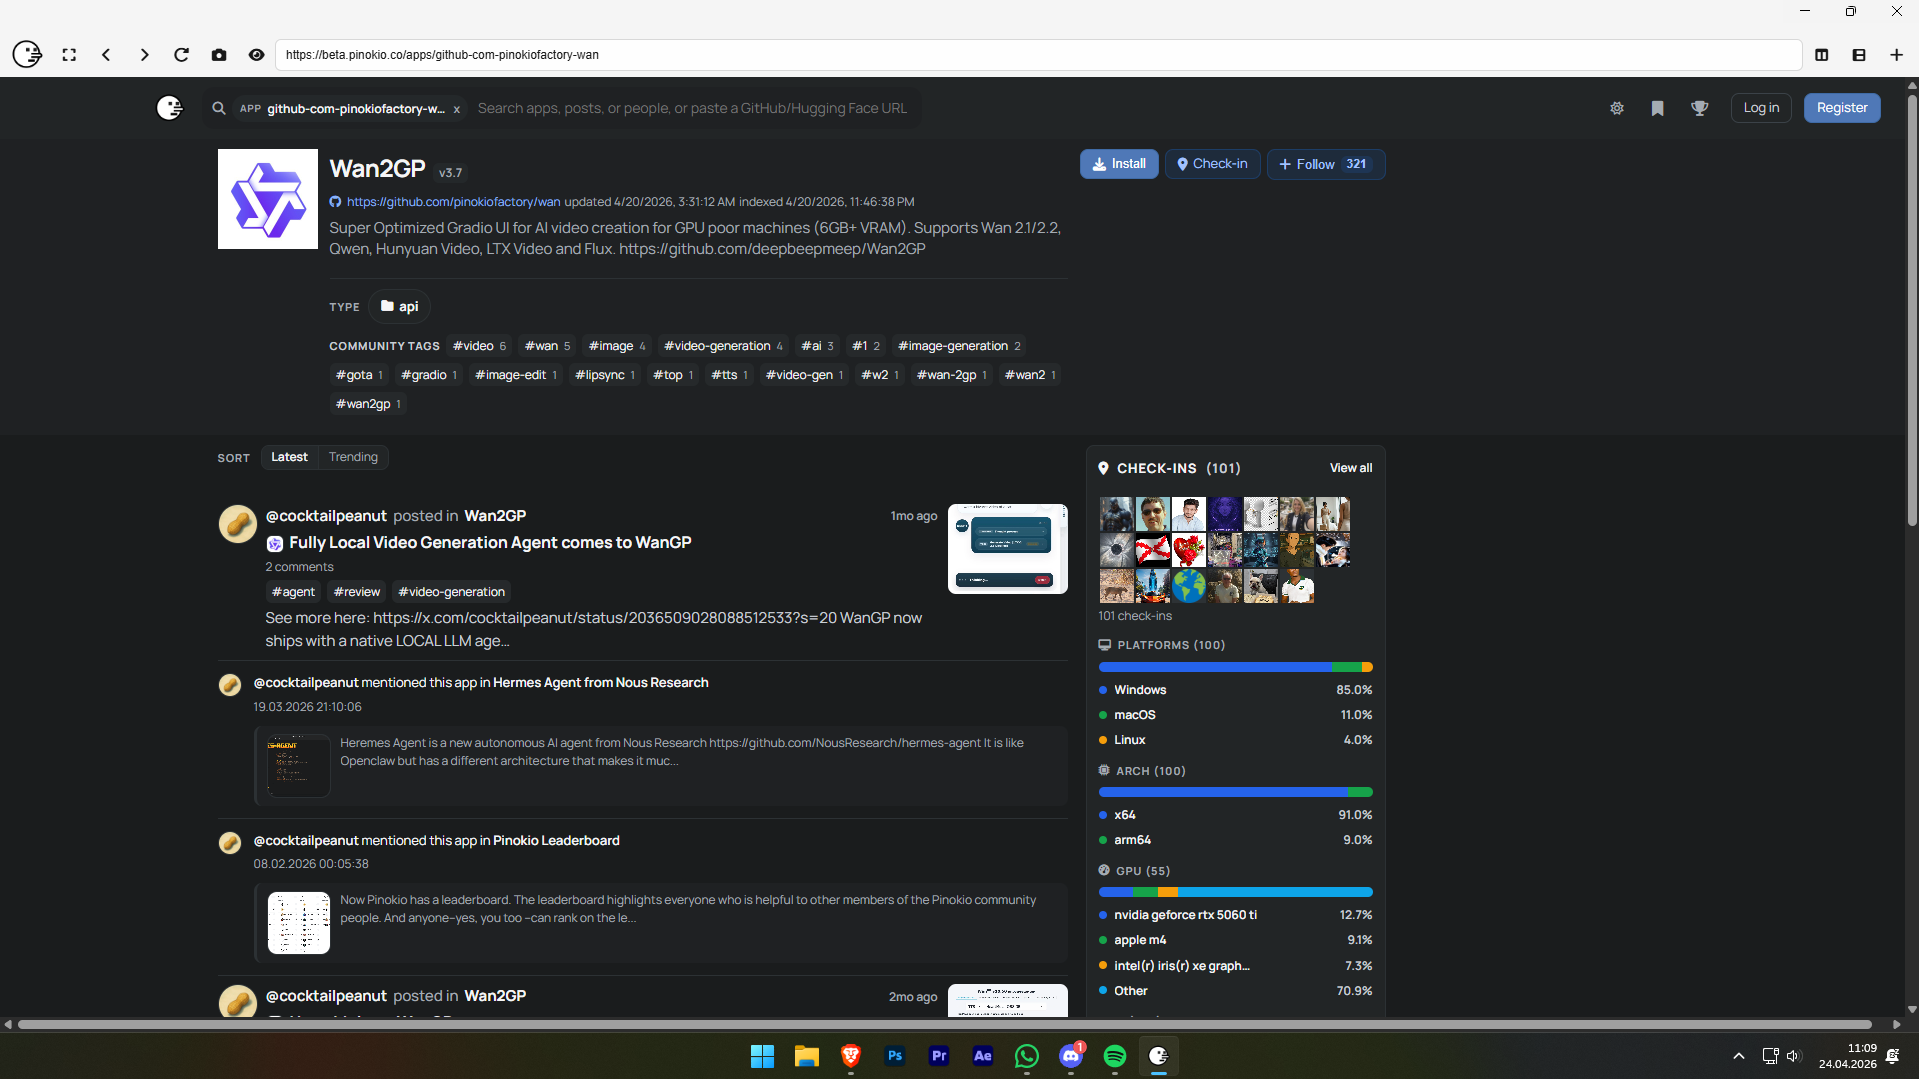
Task: Click the globe check-in avatar
Action: point(1189,586)
